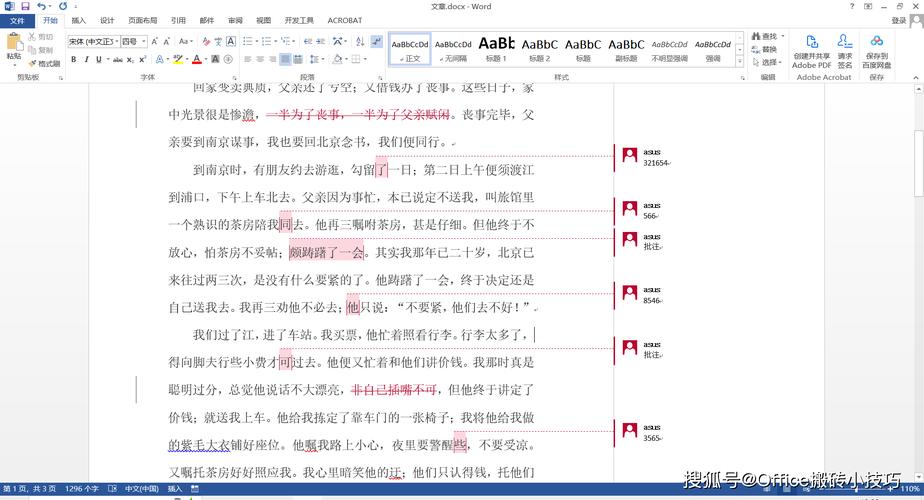This screenshot has width=924, height=500.
Task: Apply yellow text highlight color
Action: (x=178, y=60)
